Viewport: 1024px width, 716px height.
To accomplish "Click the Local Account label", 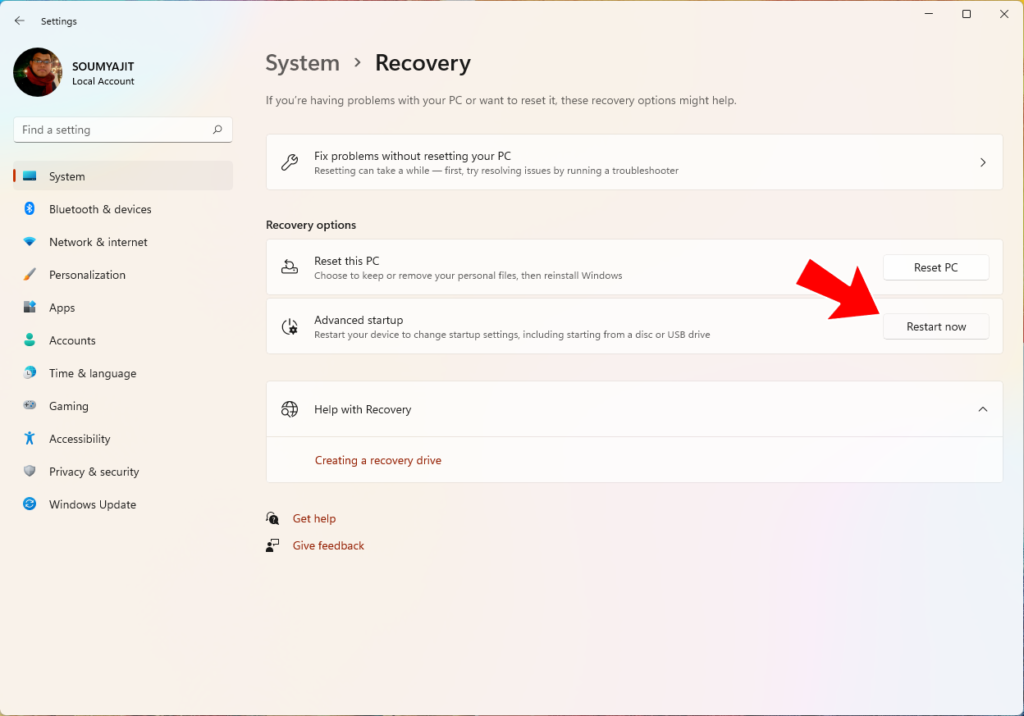I will [103, 81].
